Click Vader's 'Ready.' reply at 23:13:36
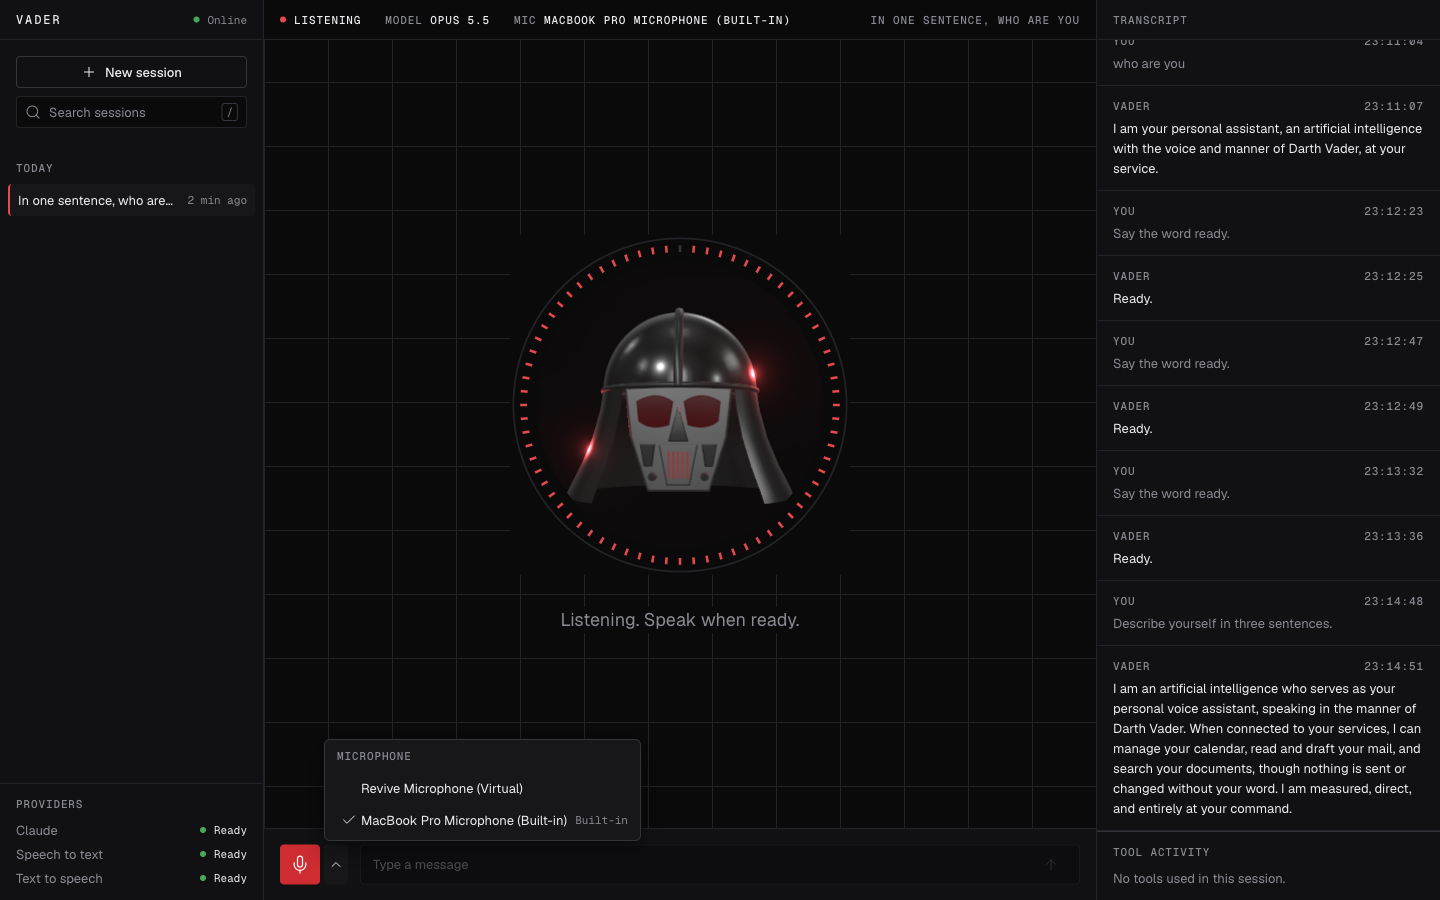The height and width of the screenshot is (900, 1440). pyautogui.click(x=1133, y=558)
